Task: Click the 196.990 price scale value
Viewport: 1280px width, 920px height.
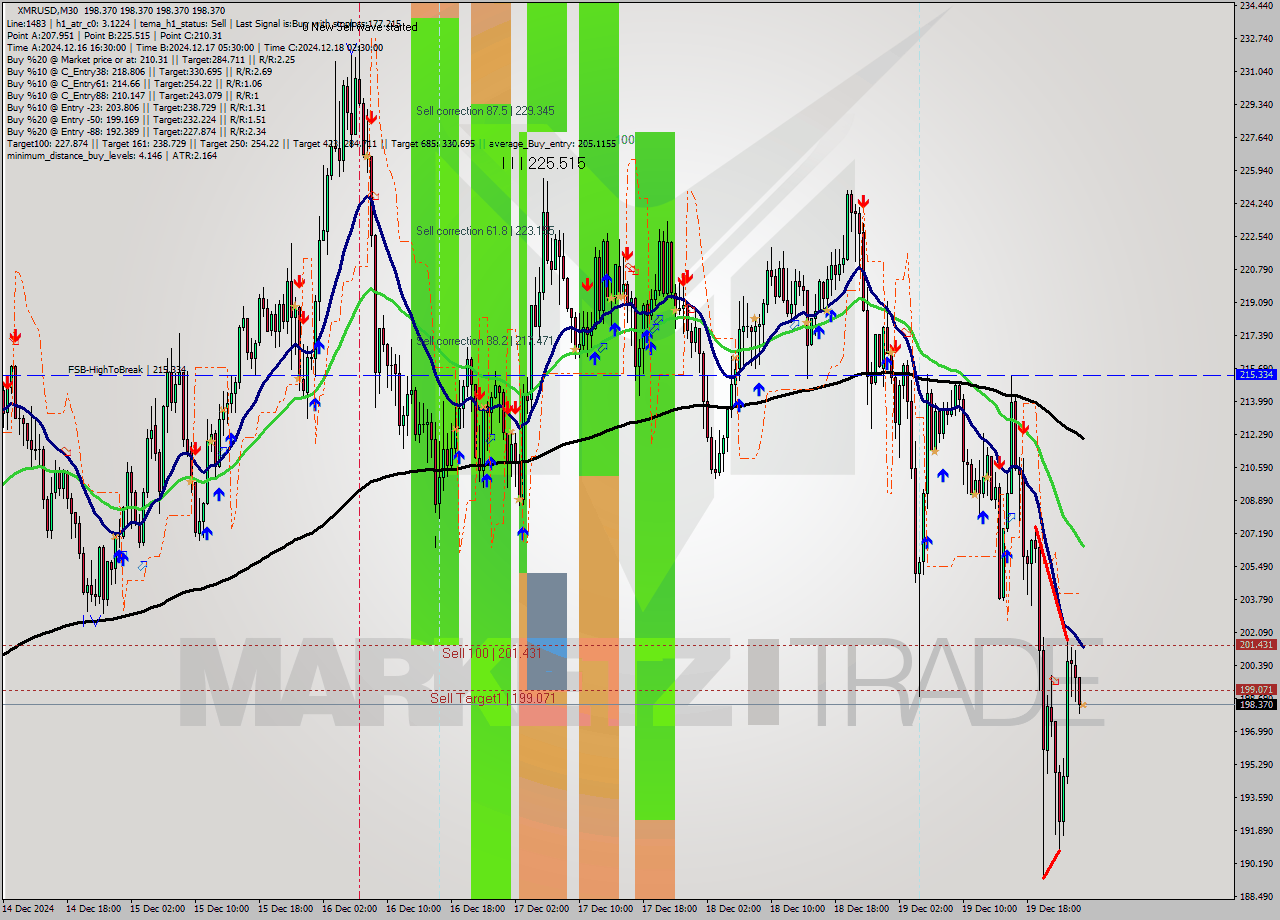Action: tap(1256, 732)
